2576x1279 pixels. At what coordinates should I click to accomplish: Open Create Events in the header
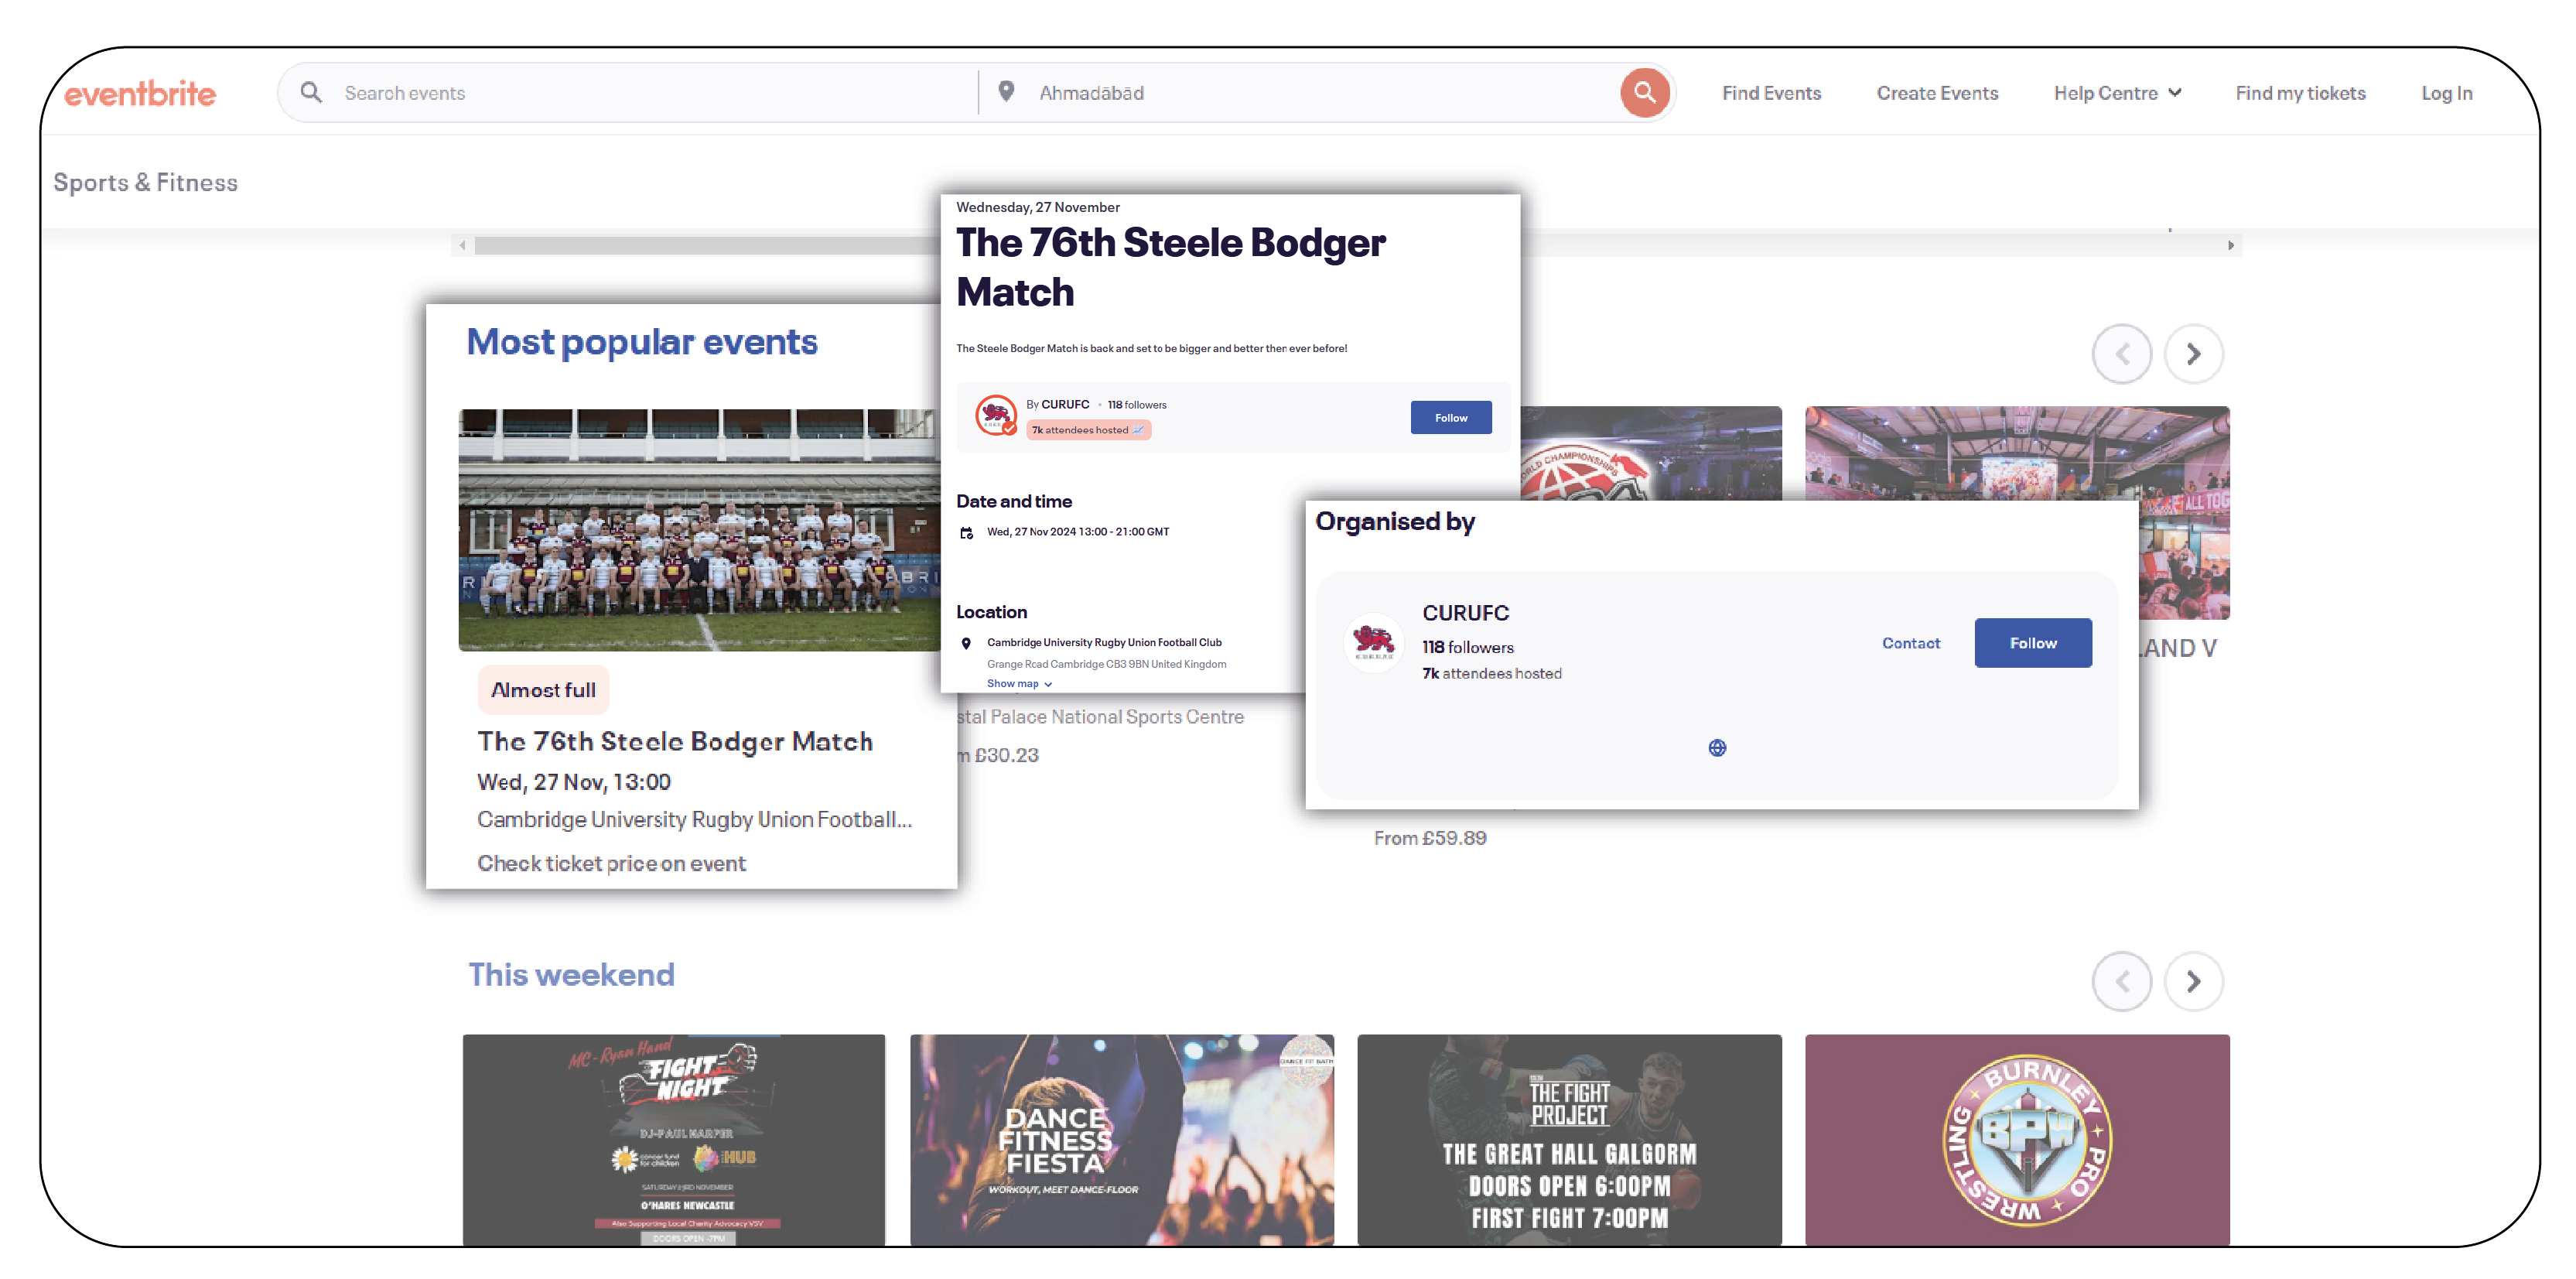coord(1937,93)
